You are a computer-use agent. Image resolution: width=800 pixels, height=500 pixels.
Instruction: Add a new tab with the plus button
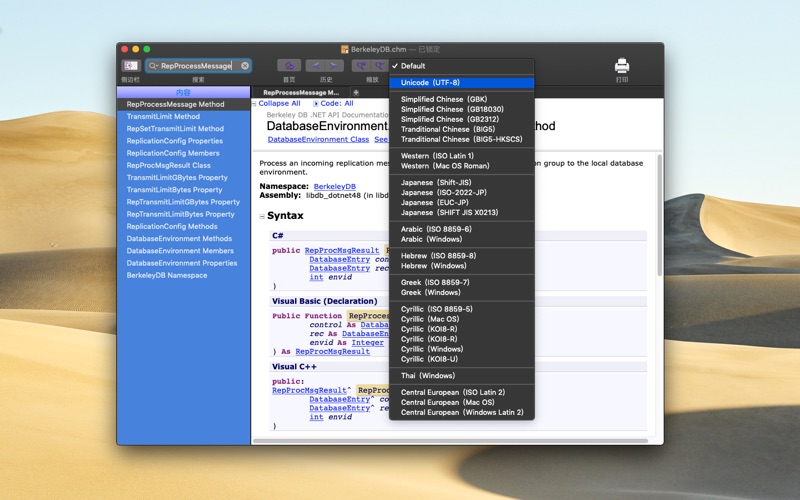pyautogui.click(x=356, y=92)
